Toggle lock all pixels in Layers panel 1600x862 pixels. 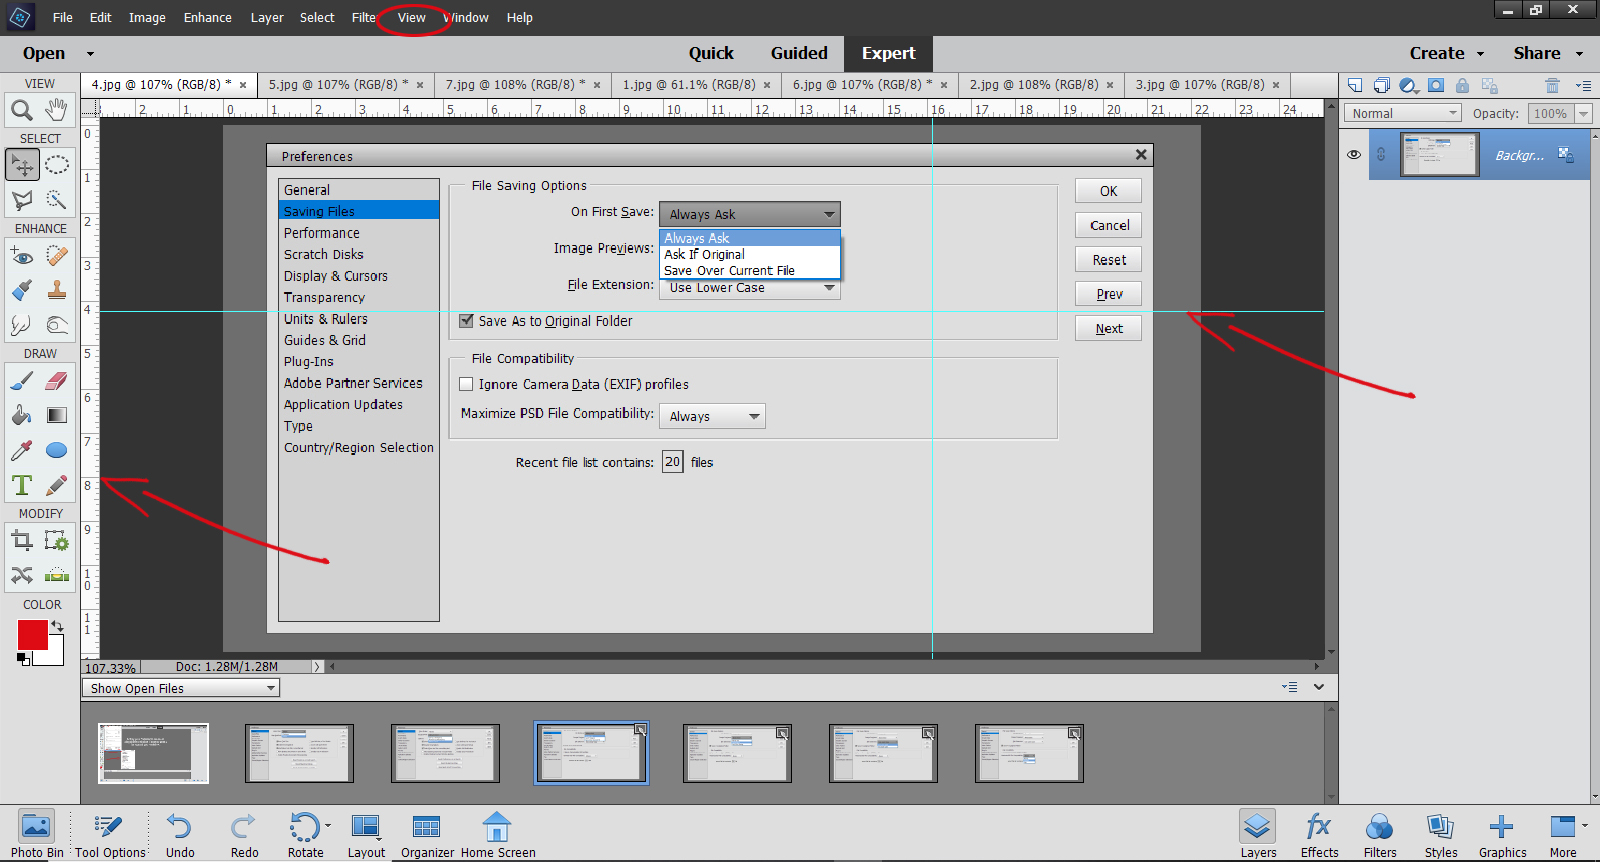[1462, 85]
